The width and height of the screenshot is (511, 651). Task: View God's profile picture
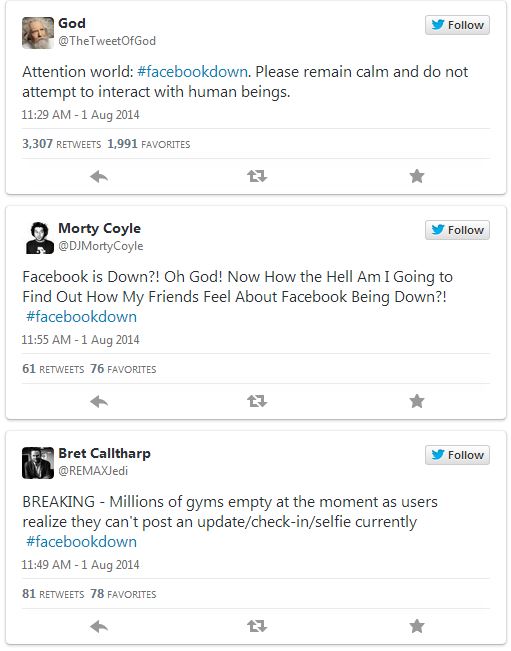(38, 33)
